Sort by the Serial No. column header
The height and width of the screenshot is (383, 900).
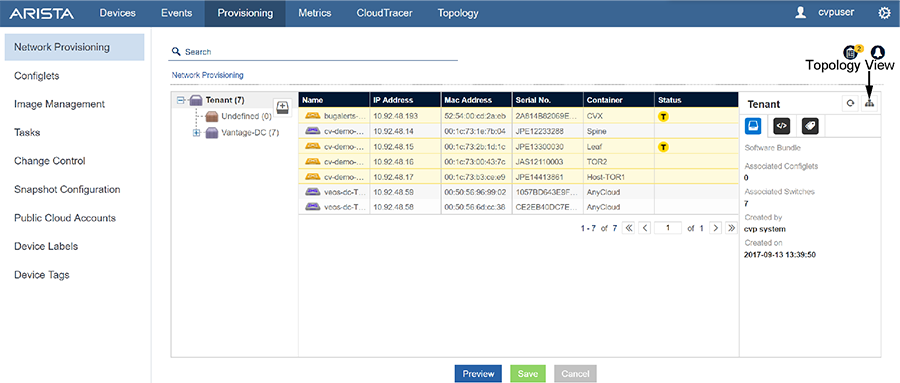click(548, 100)
